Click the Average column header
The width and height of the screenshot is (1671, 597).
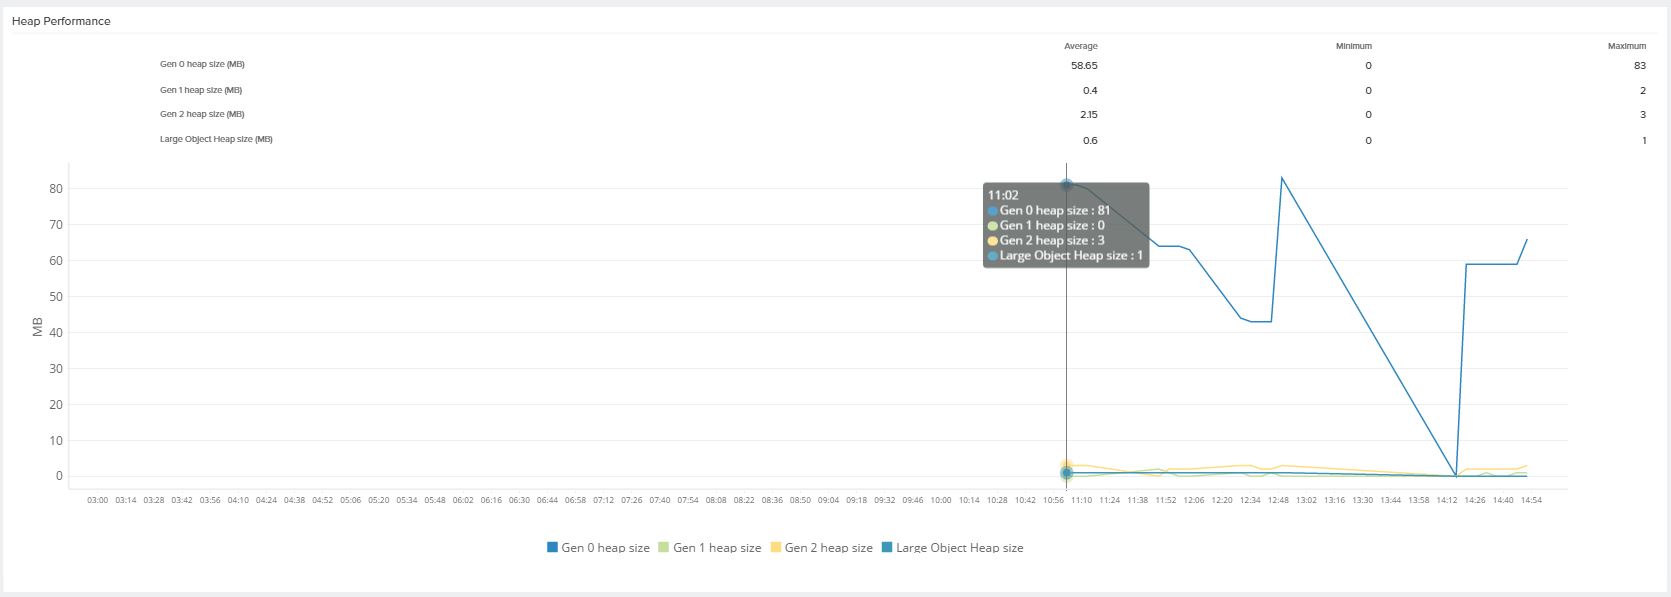[x=1080, y=46]
